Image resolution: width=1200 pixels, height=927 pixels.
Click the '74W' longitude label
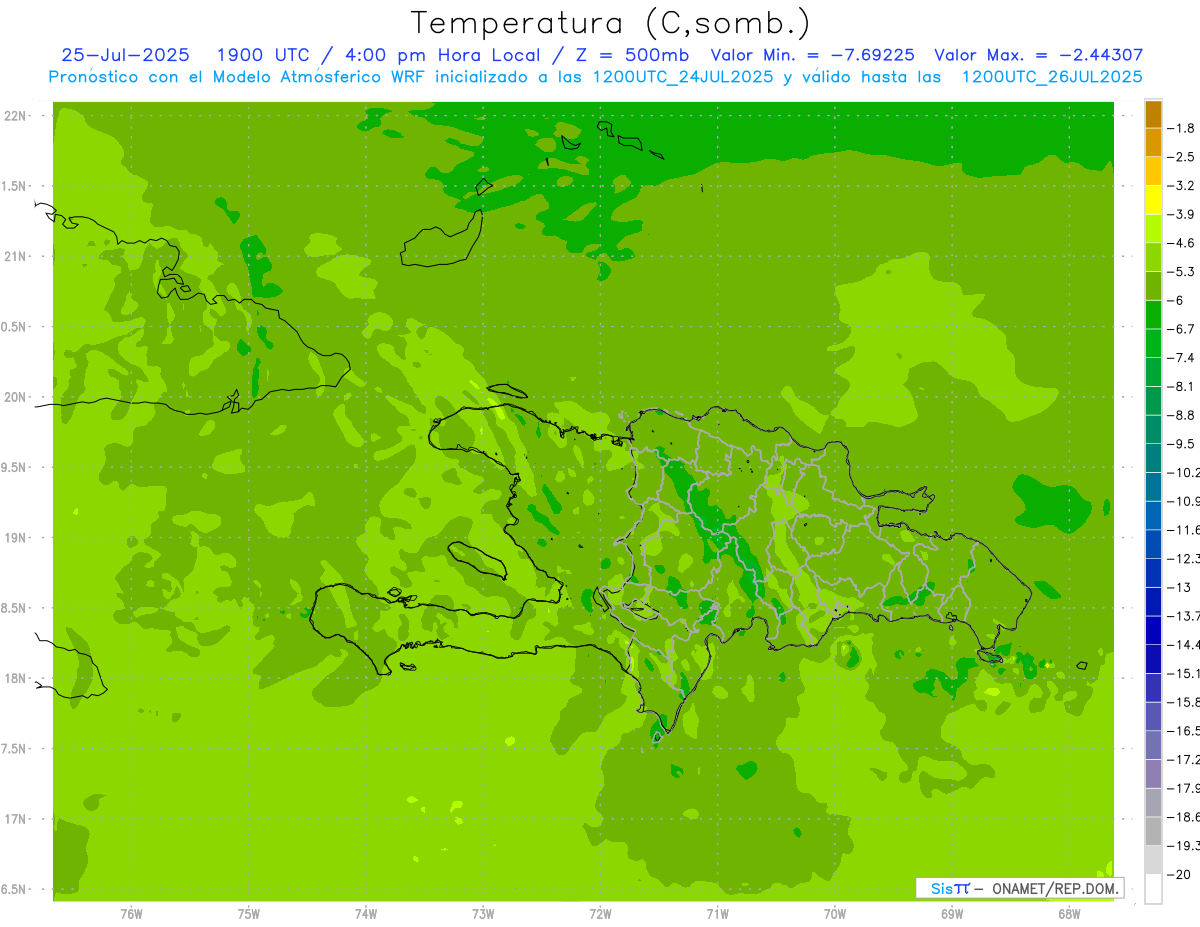(x=366, y=914)
